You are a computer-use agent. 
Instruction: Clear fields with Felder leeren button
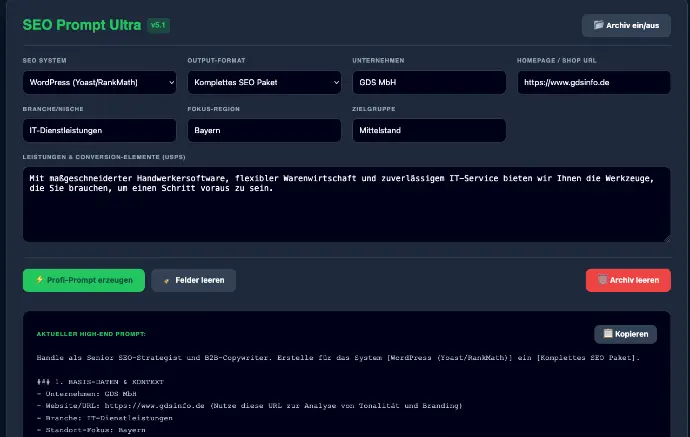tap(194, 280)
